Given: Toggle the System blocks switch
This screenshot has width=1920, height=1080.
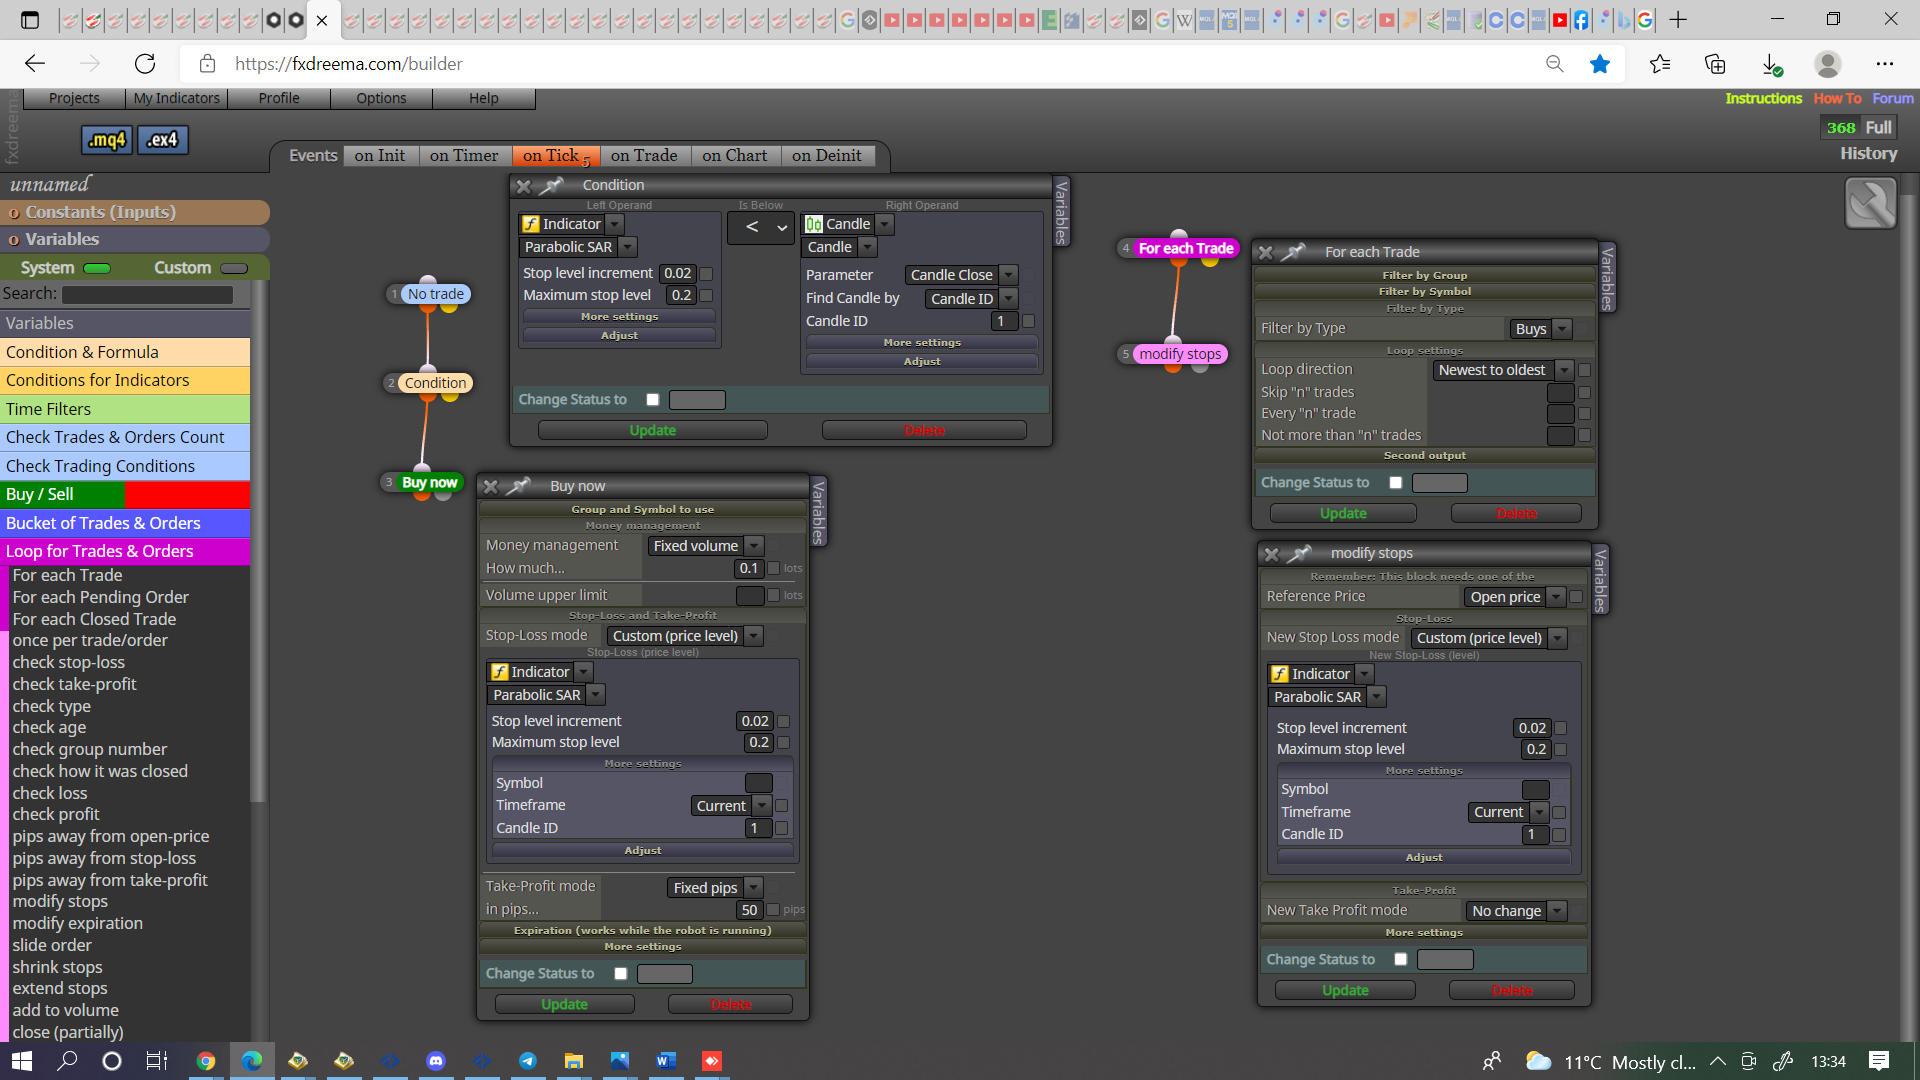Looking at the screenshot, I should pos(97,268).
